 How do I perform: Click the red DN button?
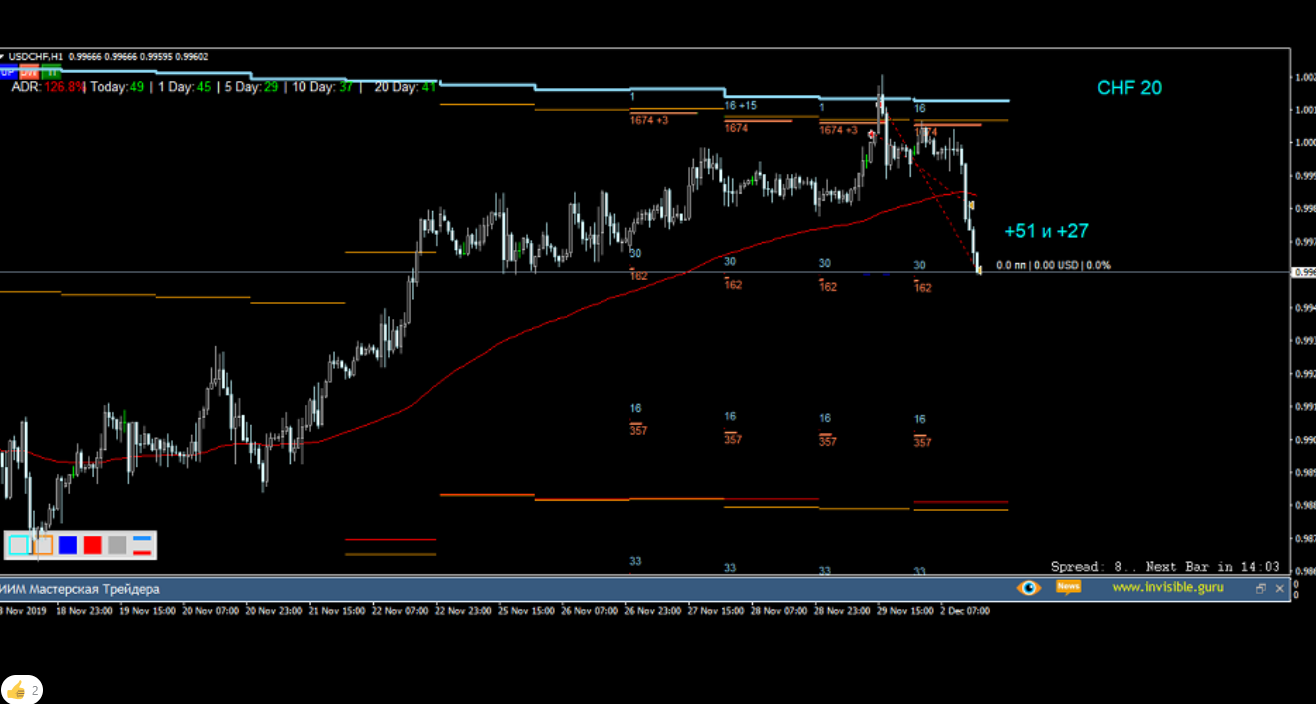point(30,73)
